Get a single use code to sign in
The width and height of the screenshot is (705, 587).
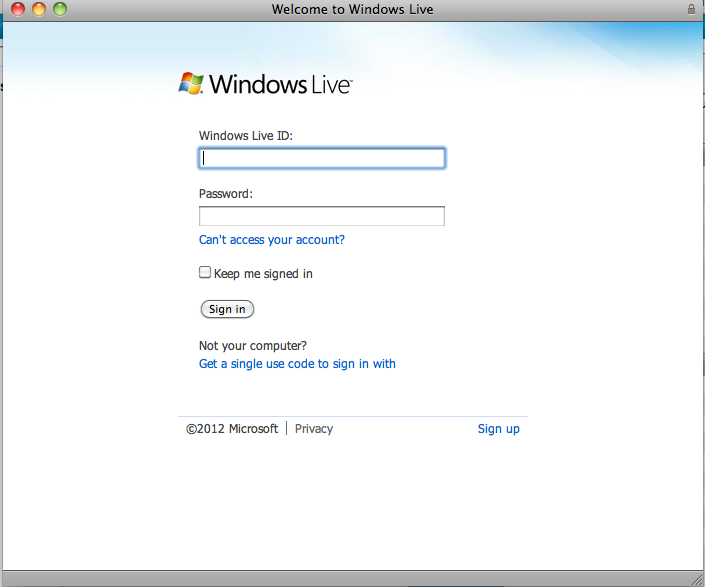(x=297, y=364)
